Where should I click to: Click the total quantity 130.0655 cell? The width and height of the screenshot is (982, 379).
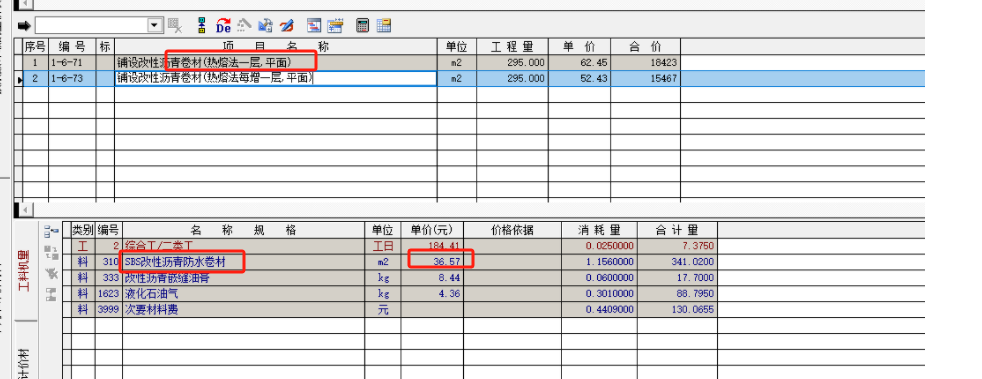click(678, 309)
